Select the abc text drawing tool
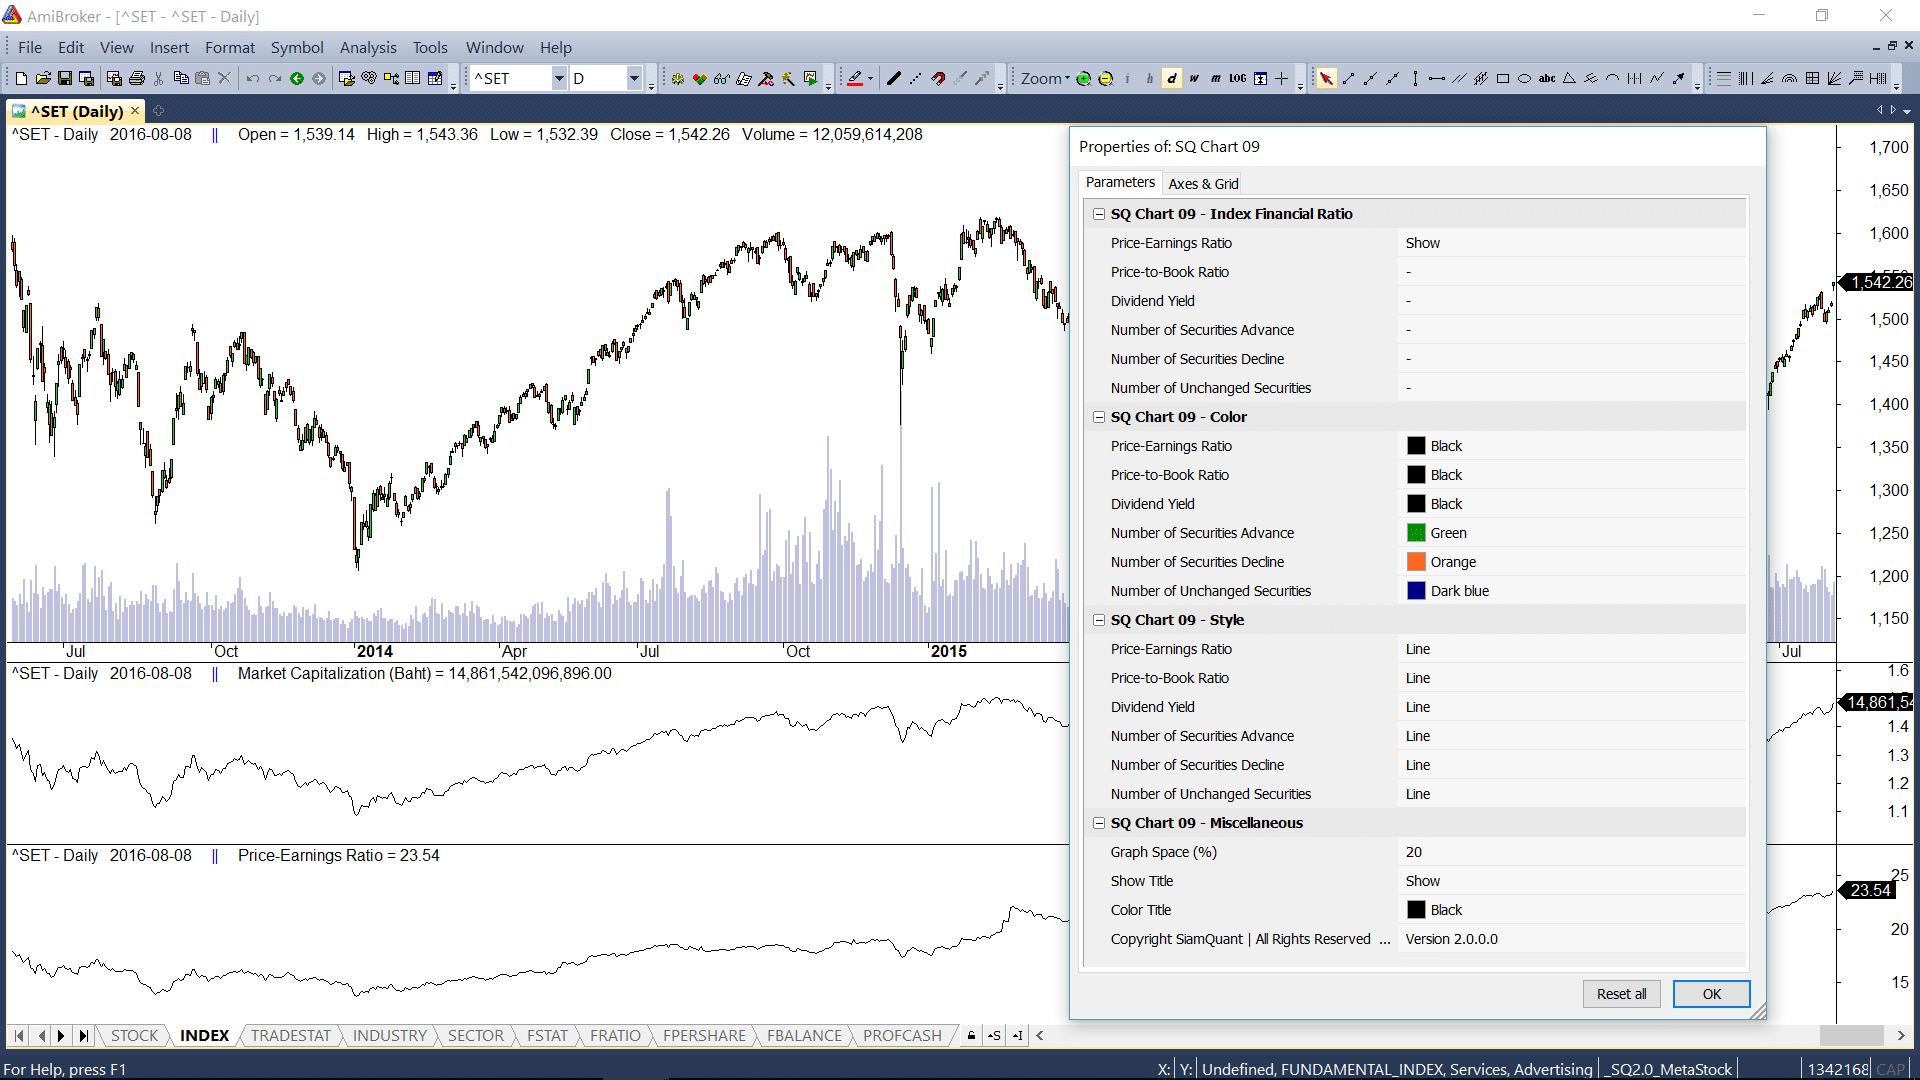Image resolution: width=1920 pixels, height=1080 pixels. click(x=1547, y=78)
